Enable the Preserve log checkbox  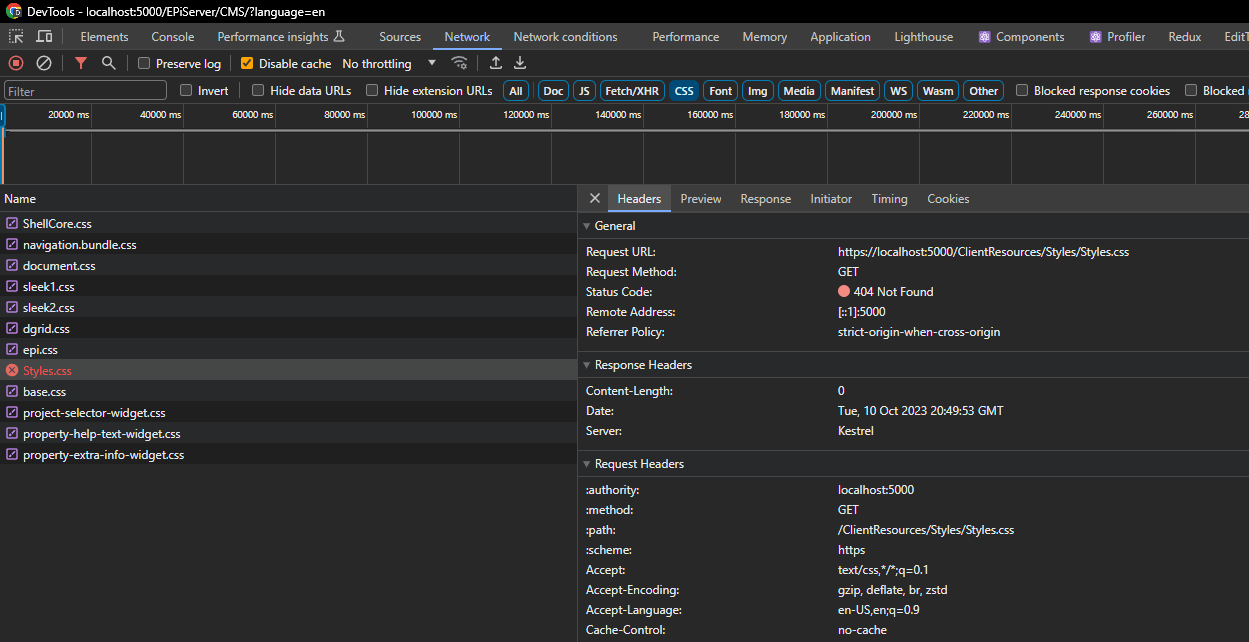coord(144,64)
